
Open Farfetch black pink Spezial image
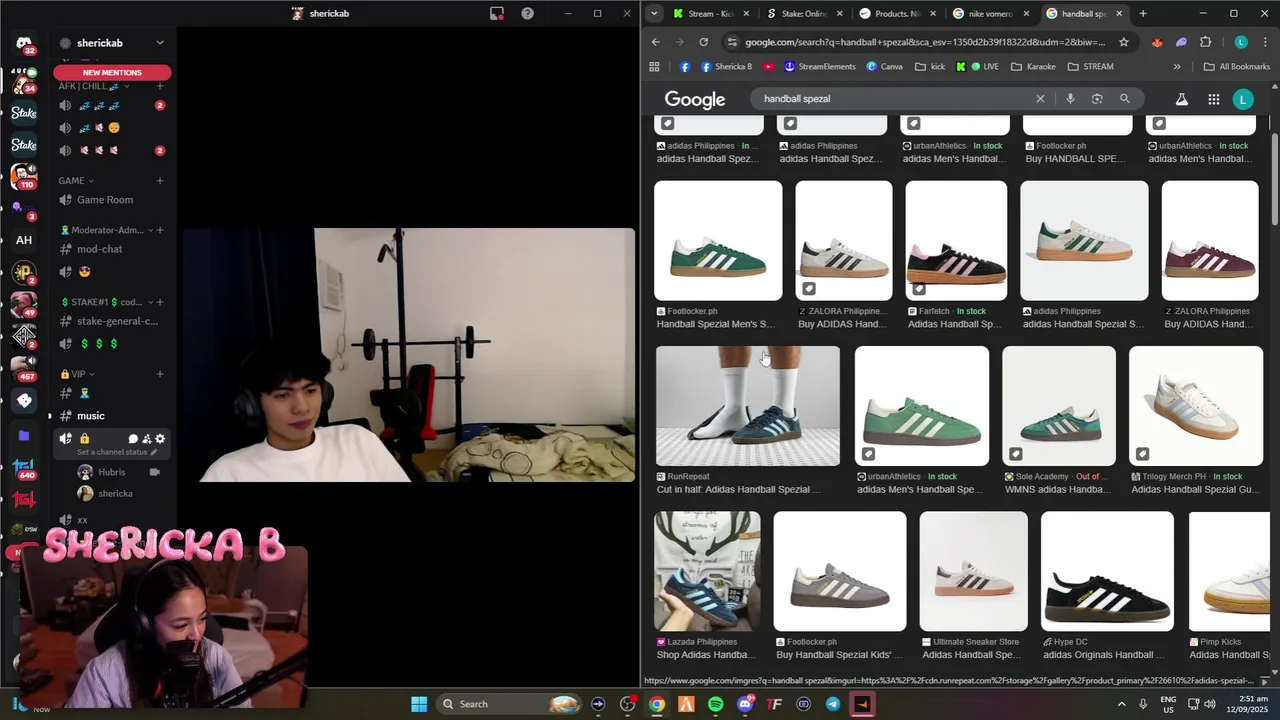click(956, 241)
